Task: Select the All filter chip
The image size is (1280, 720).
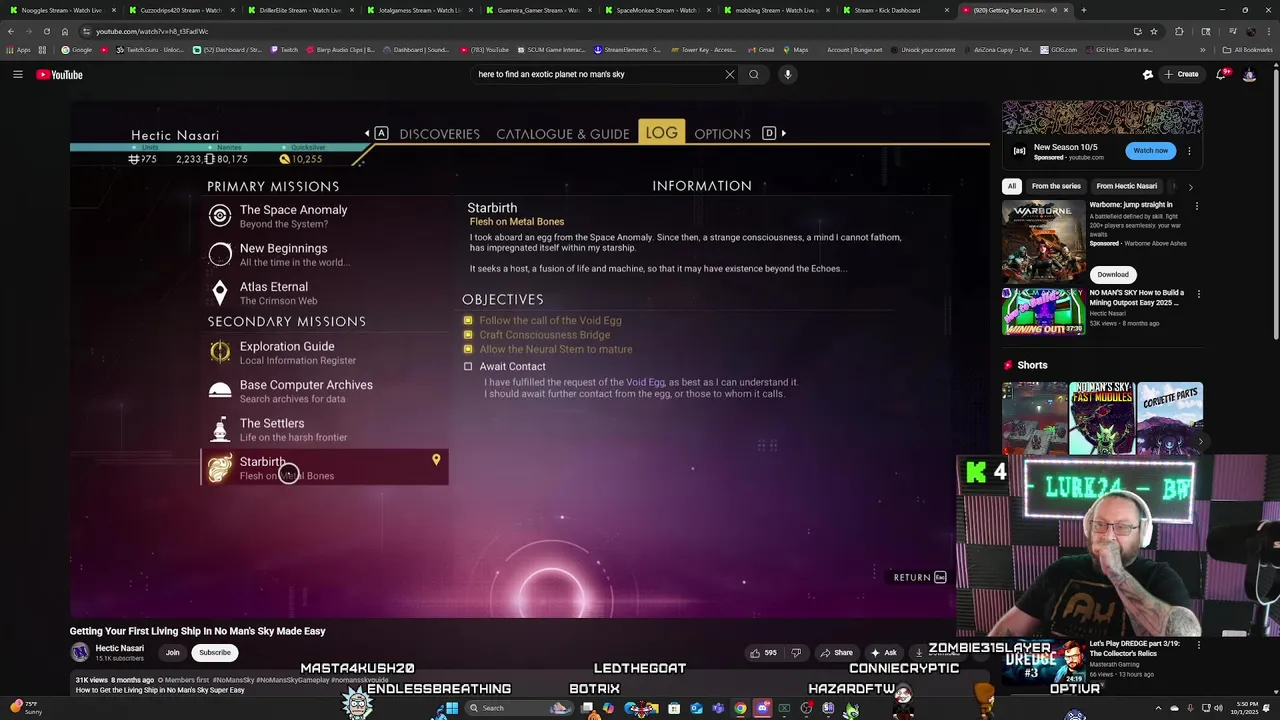Action: click(x=1012, y=186)
